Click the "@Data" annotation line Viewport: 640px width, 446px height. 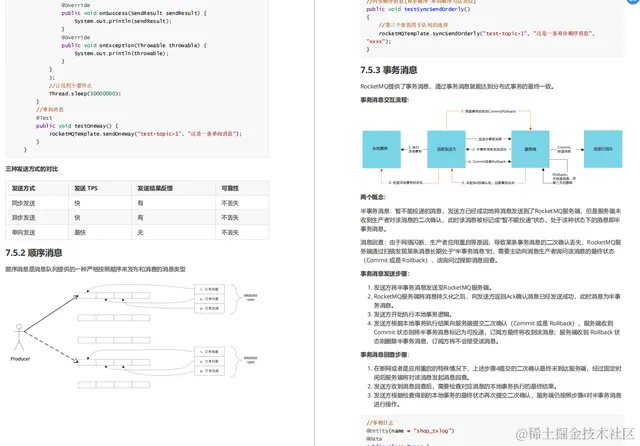374,439
